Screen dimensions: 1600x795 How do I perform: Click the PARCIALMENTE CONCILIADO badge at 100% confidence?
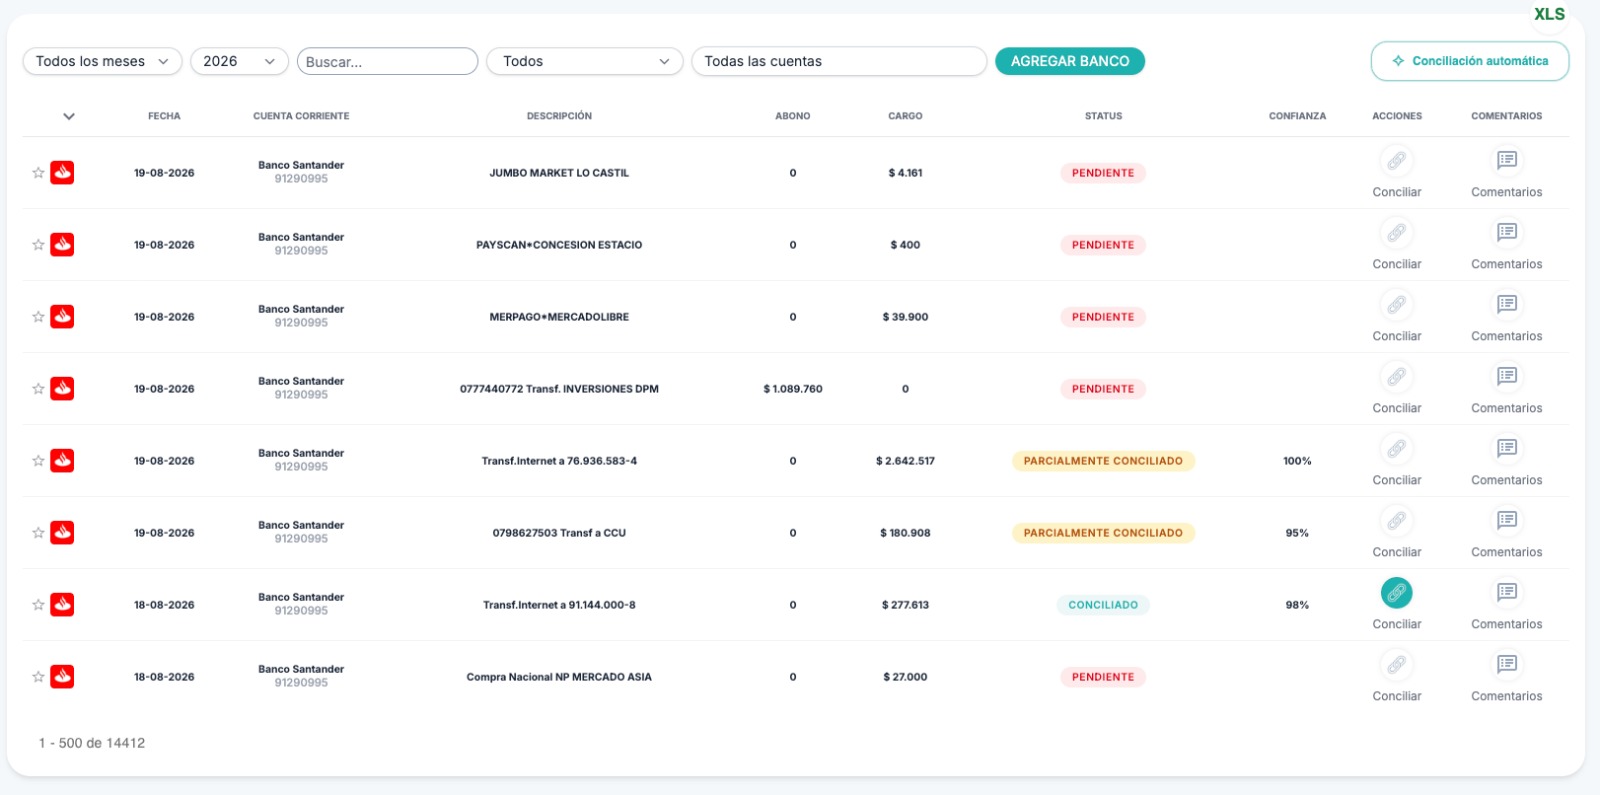[1103, 461]
